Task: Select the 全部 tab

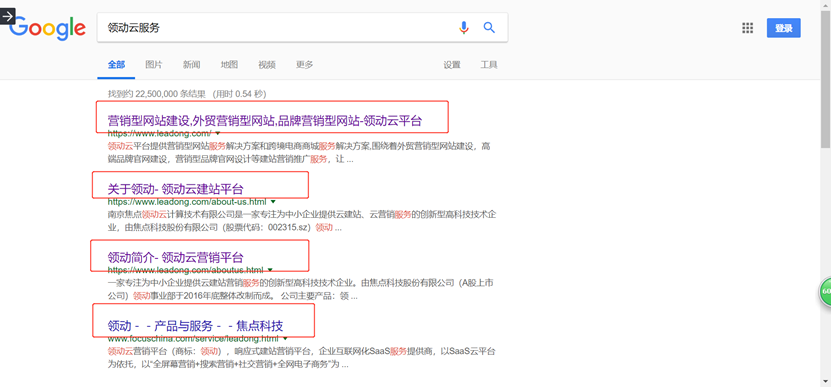Action: click(x=116, y=65)
